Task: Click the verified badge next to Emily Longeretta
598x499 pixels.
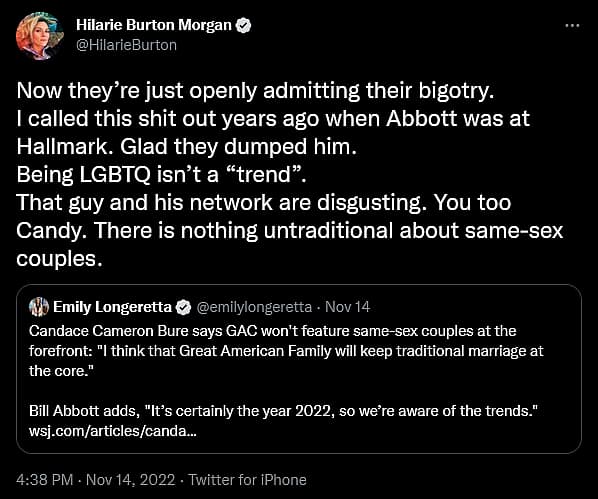Action: (183, 307)
